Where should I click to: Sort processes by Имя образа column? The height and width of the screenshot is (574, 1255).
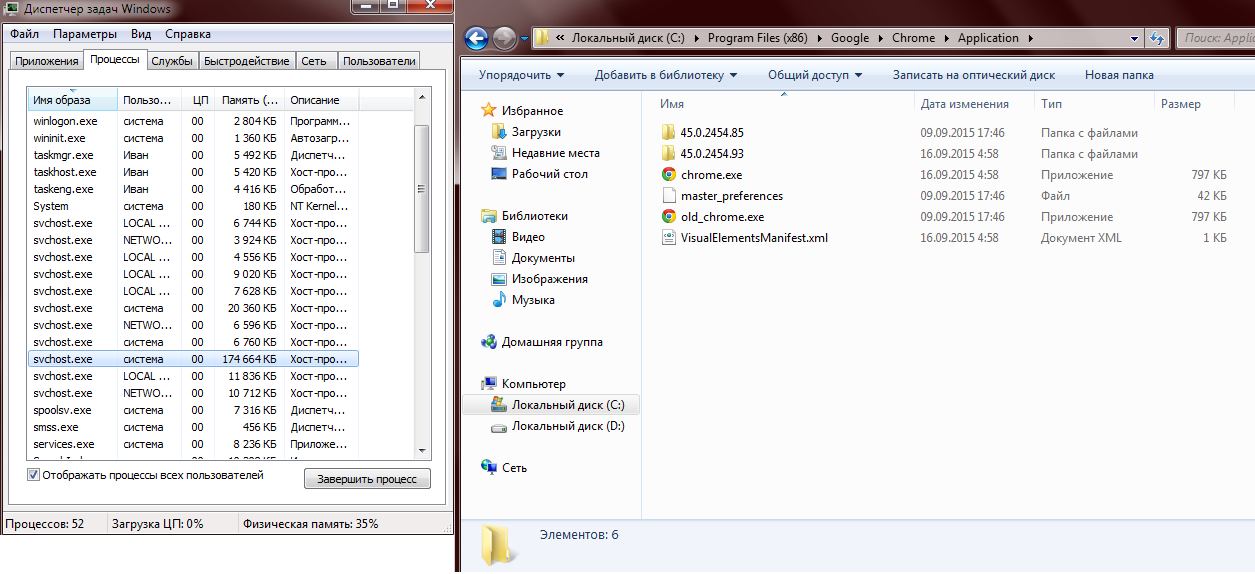click(x=73, y=100)
